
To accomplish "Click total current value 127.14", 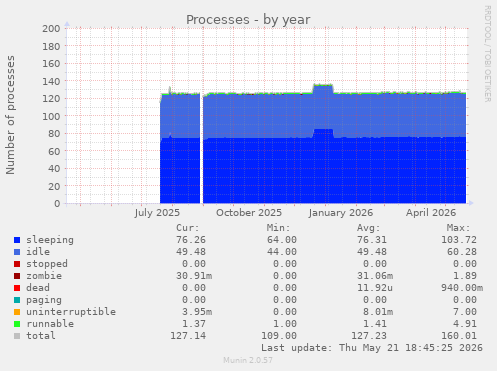I will [188, 336].
